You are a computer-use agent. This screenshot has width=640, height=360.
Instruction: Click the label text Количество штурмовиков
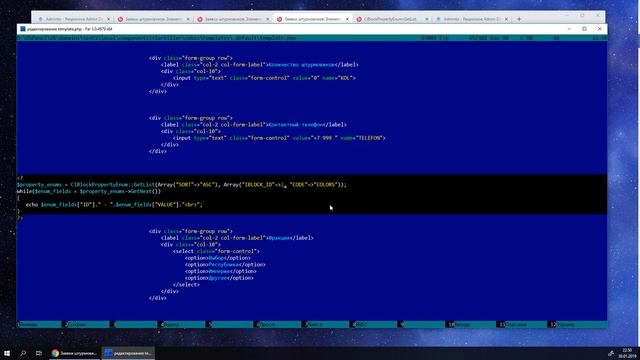tap(302, 64)
